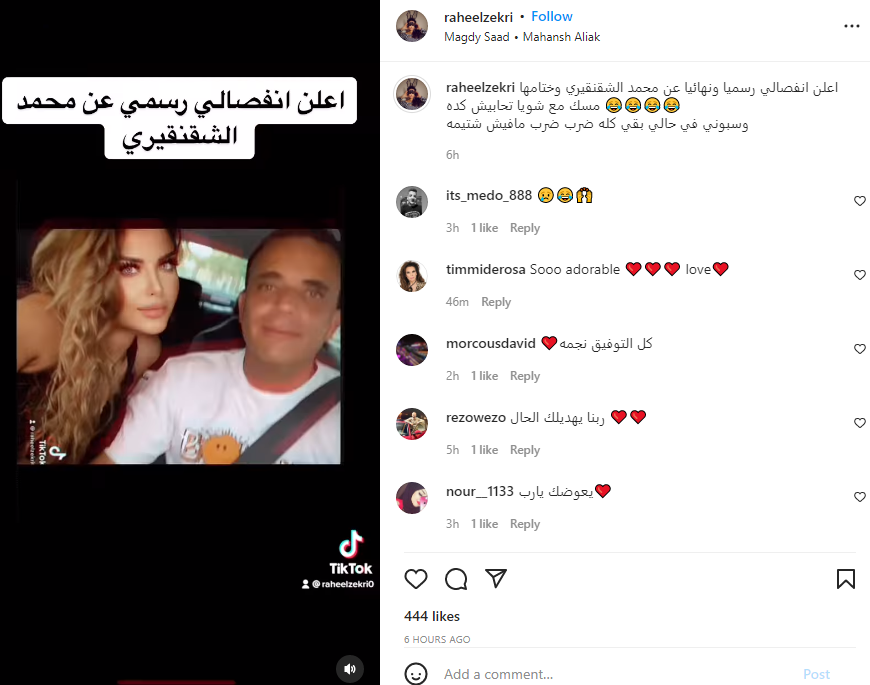This screenshot has height=685, width=870.
Task: Open the emoji picker smiley icon
Action: pyautogui.click(x=416, y=674)
